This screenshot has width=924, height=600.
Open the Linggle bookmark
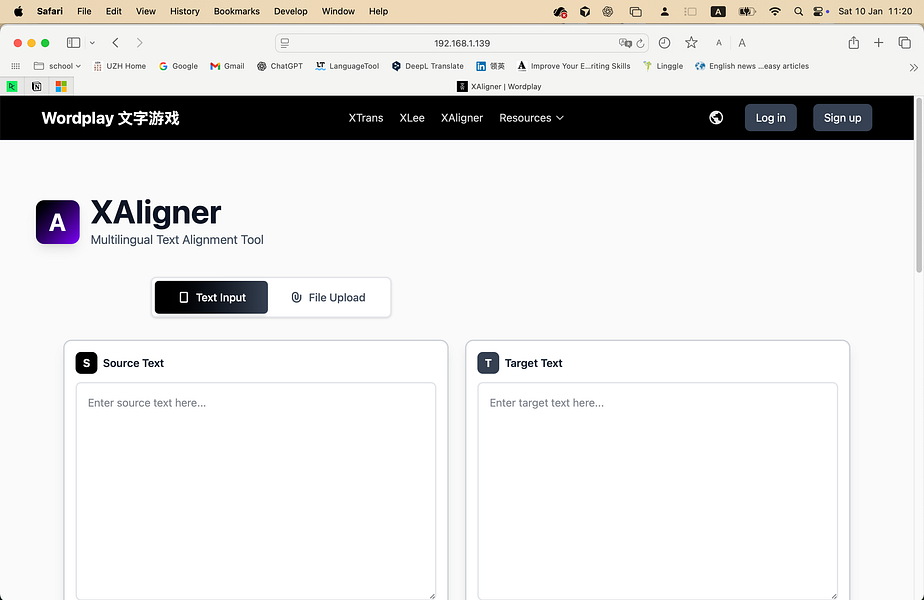click(663, 66)
